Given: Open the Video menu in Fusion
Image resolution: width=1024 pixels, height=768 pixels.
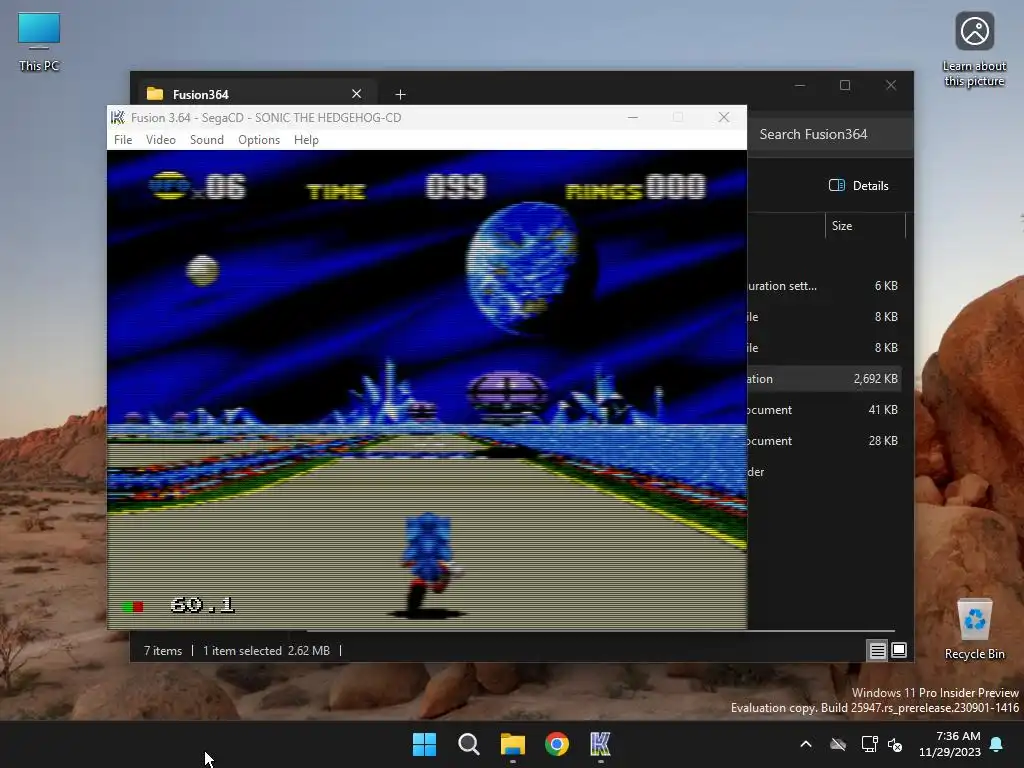Looking at the screenshot, I should point(161,140).
